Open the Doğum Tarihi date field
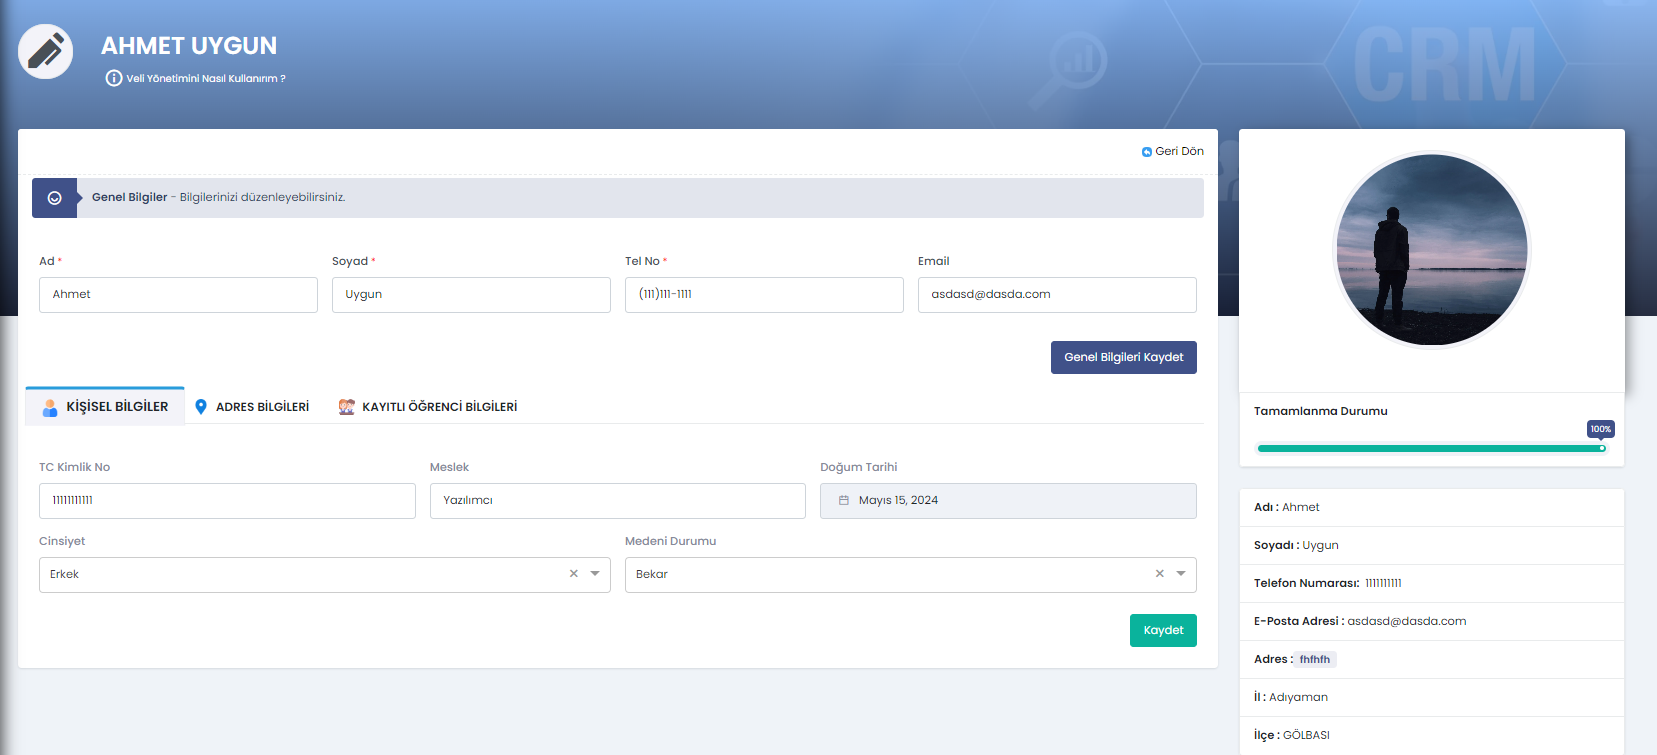 click(1008, 501)
